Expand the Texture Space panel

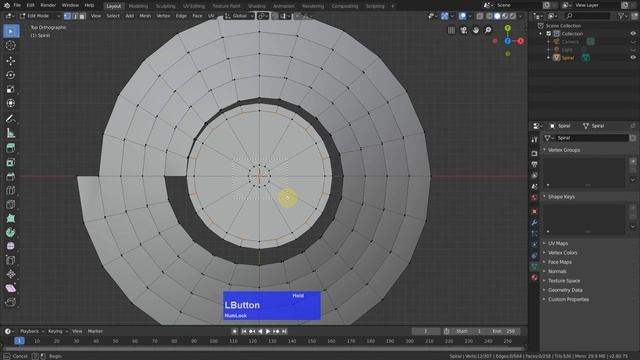[x=563, y=281]
